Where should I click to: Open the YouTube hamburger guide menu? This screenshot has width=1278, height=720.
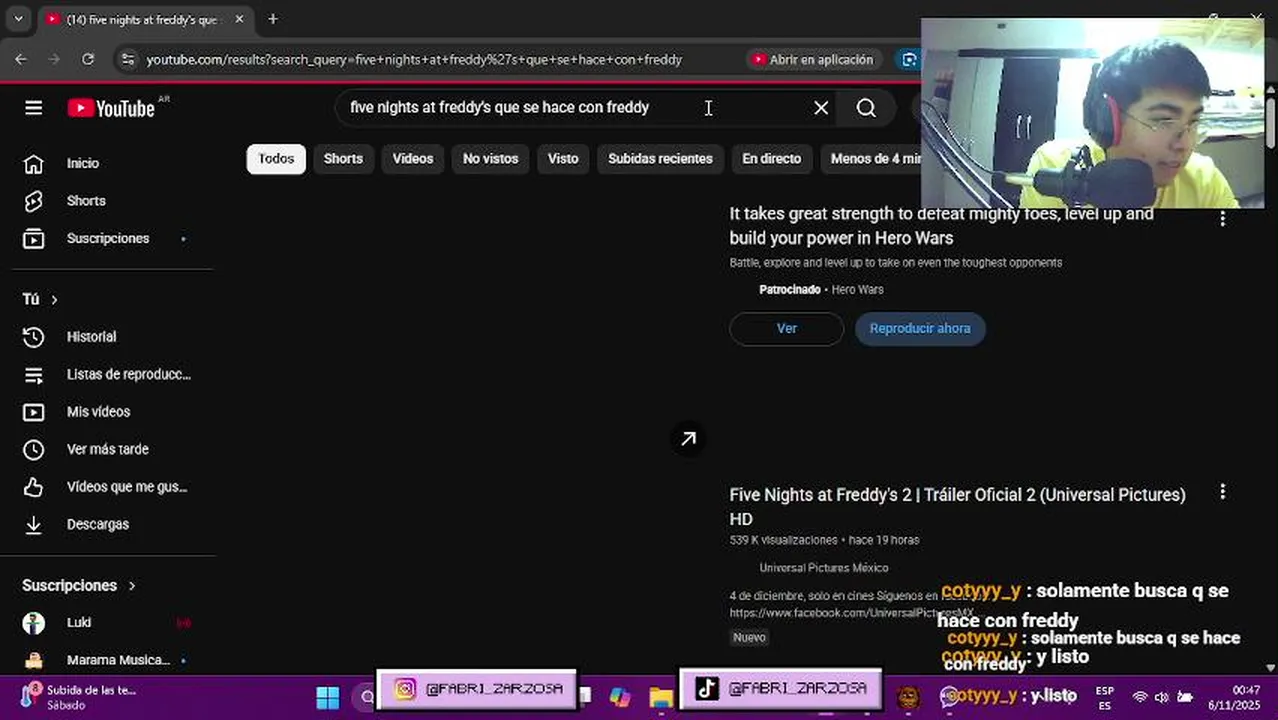point(33,108)
